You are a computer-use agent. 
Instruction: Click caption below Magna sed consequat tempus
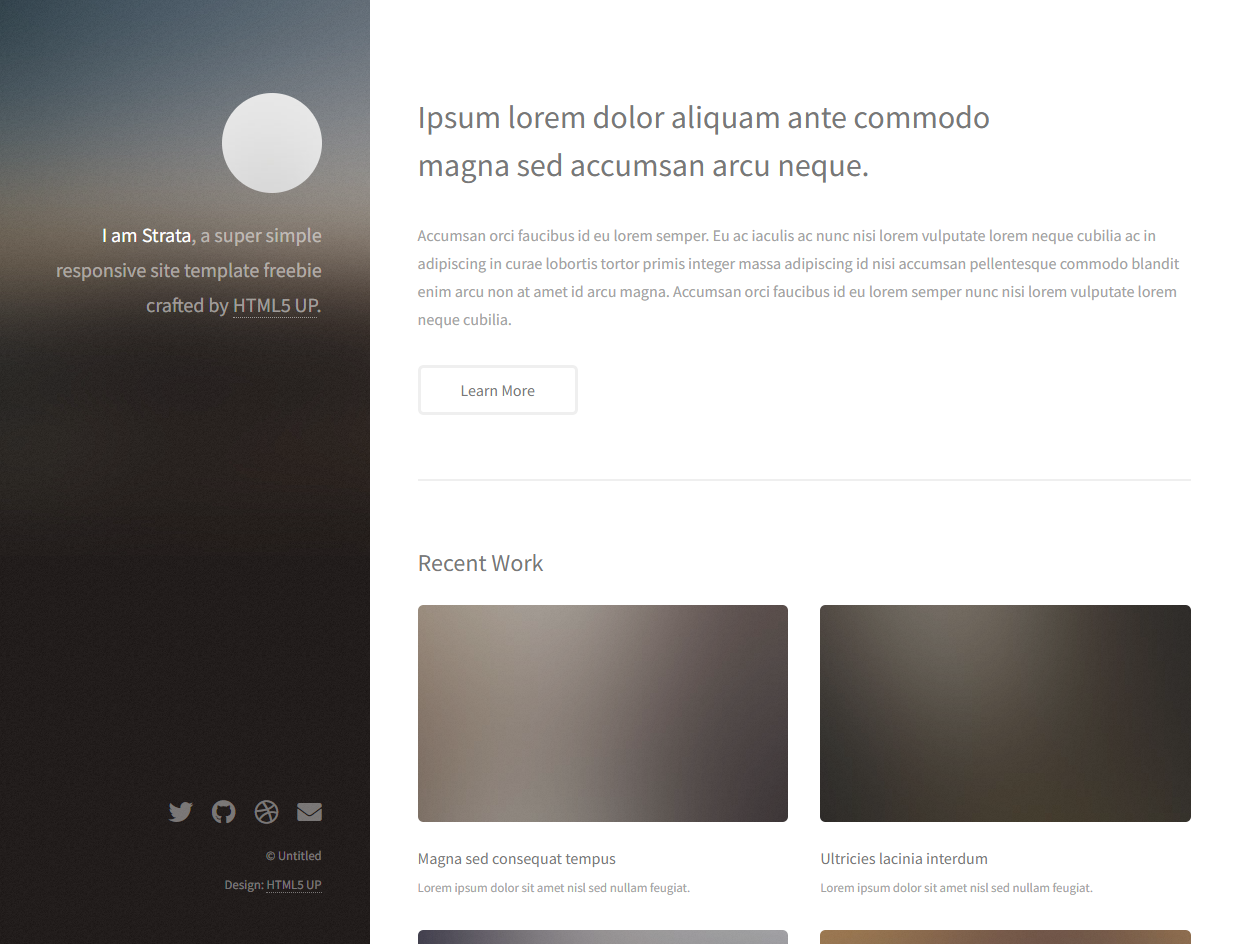coord(554,888)
